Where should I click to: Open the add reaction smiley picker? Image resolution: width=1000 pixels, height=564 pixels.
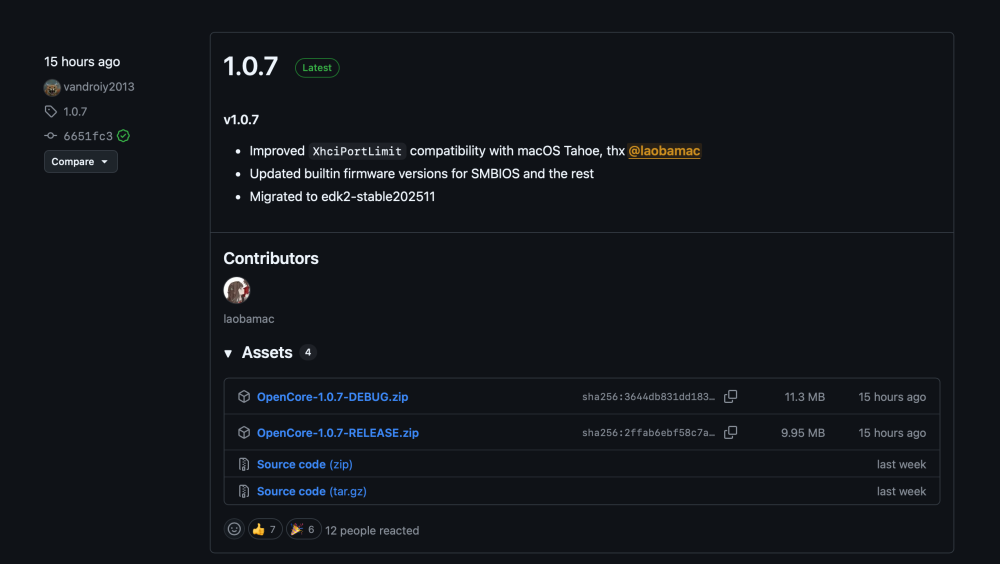[234, 529]
